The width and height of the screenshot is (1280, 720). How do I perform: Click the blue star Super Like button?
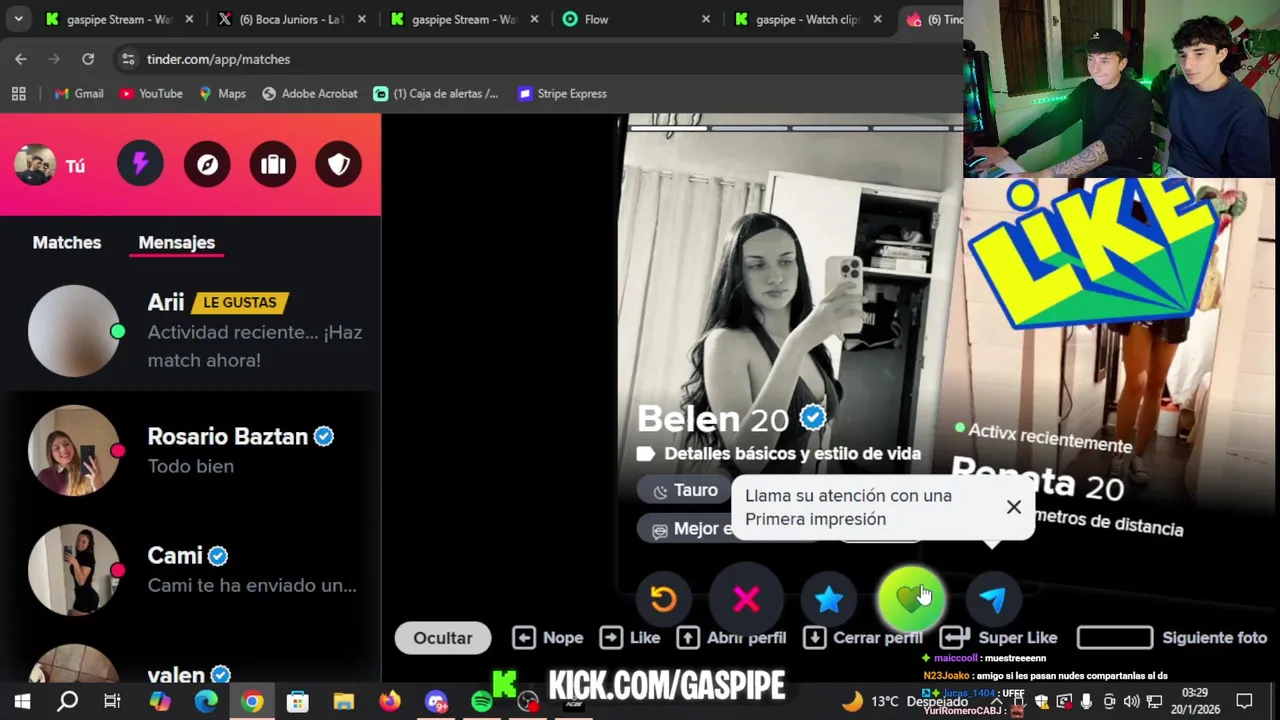[x=829, y=599]
